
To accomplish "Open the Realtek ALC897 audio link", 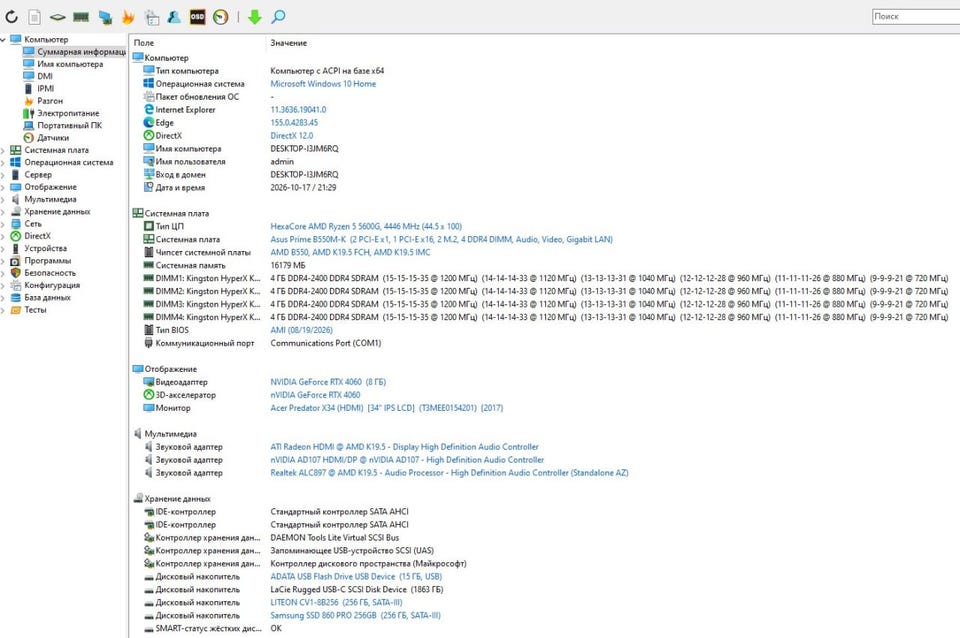I will 449,473.
